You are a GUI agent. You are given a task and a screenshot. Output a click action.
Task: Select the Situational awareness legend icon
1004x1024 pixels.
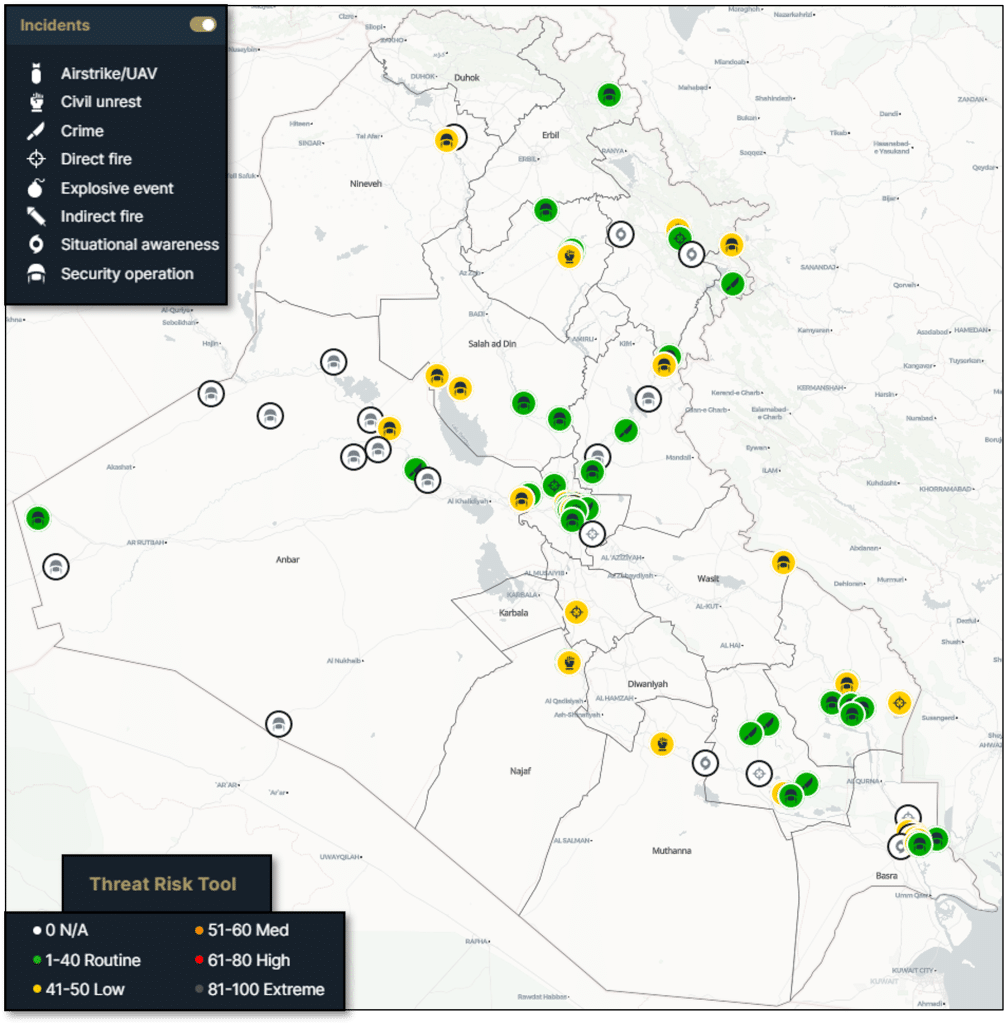[x=37, y=244]
